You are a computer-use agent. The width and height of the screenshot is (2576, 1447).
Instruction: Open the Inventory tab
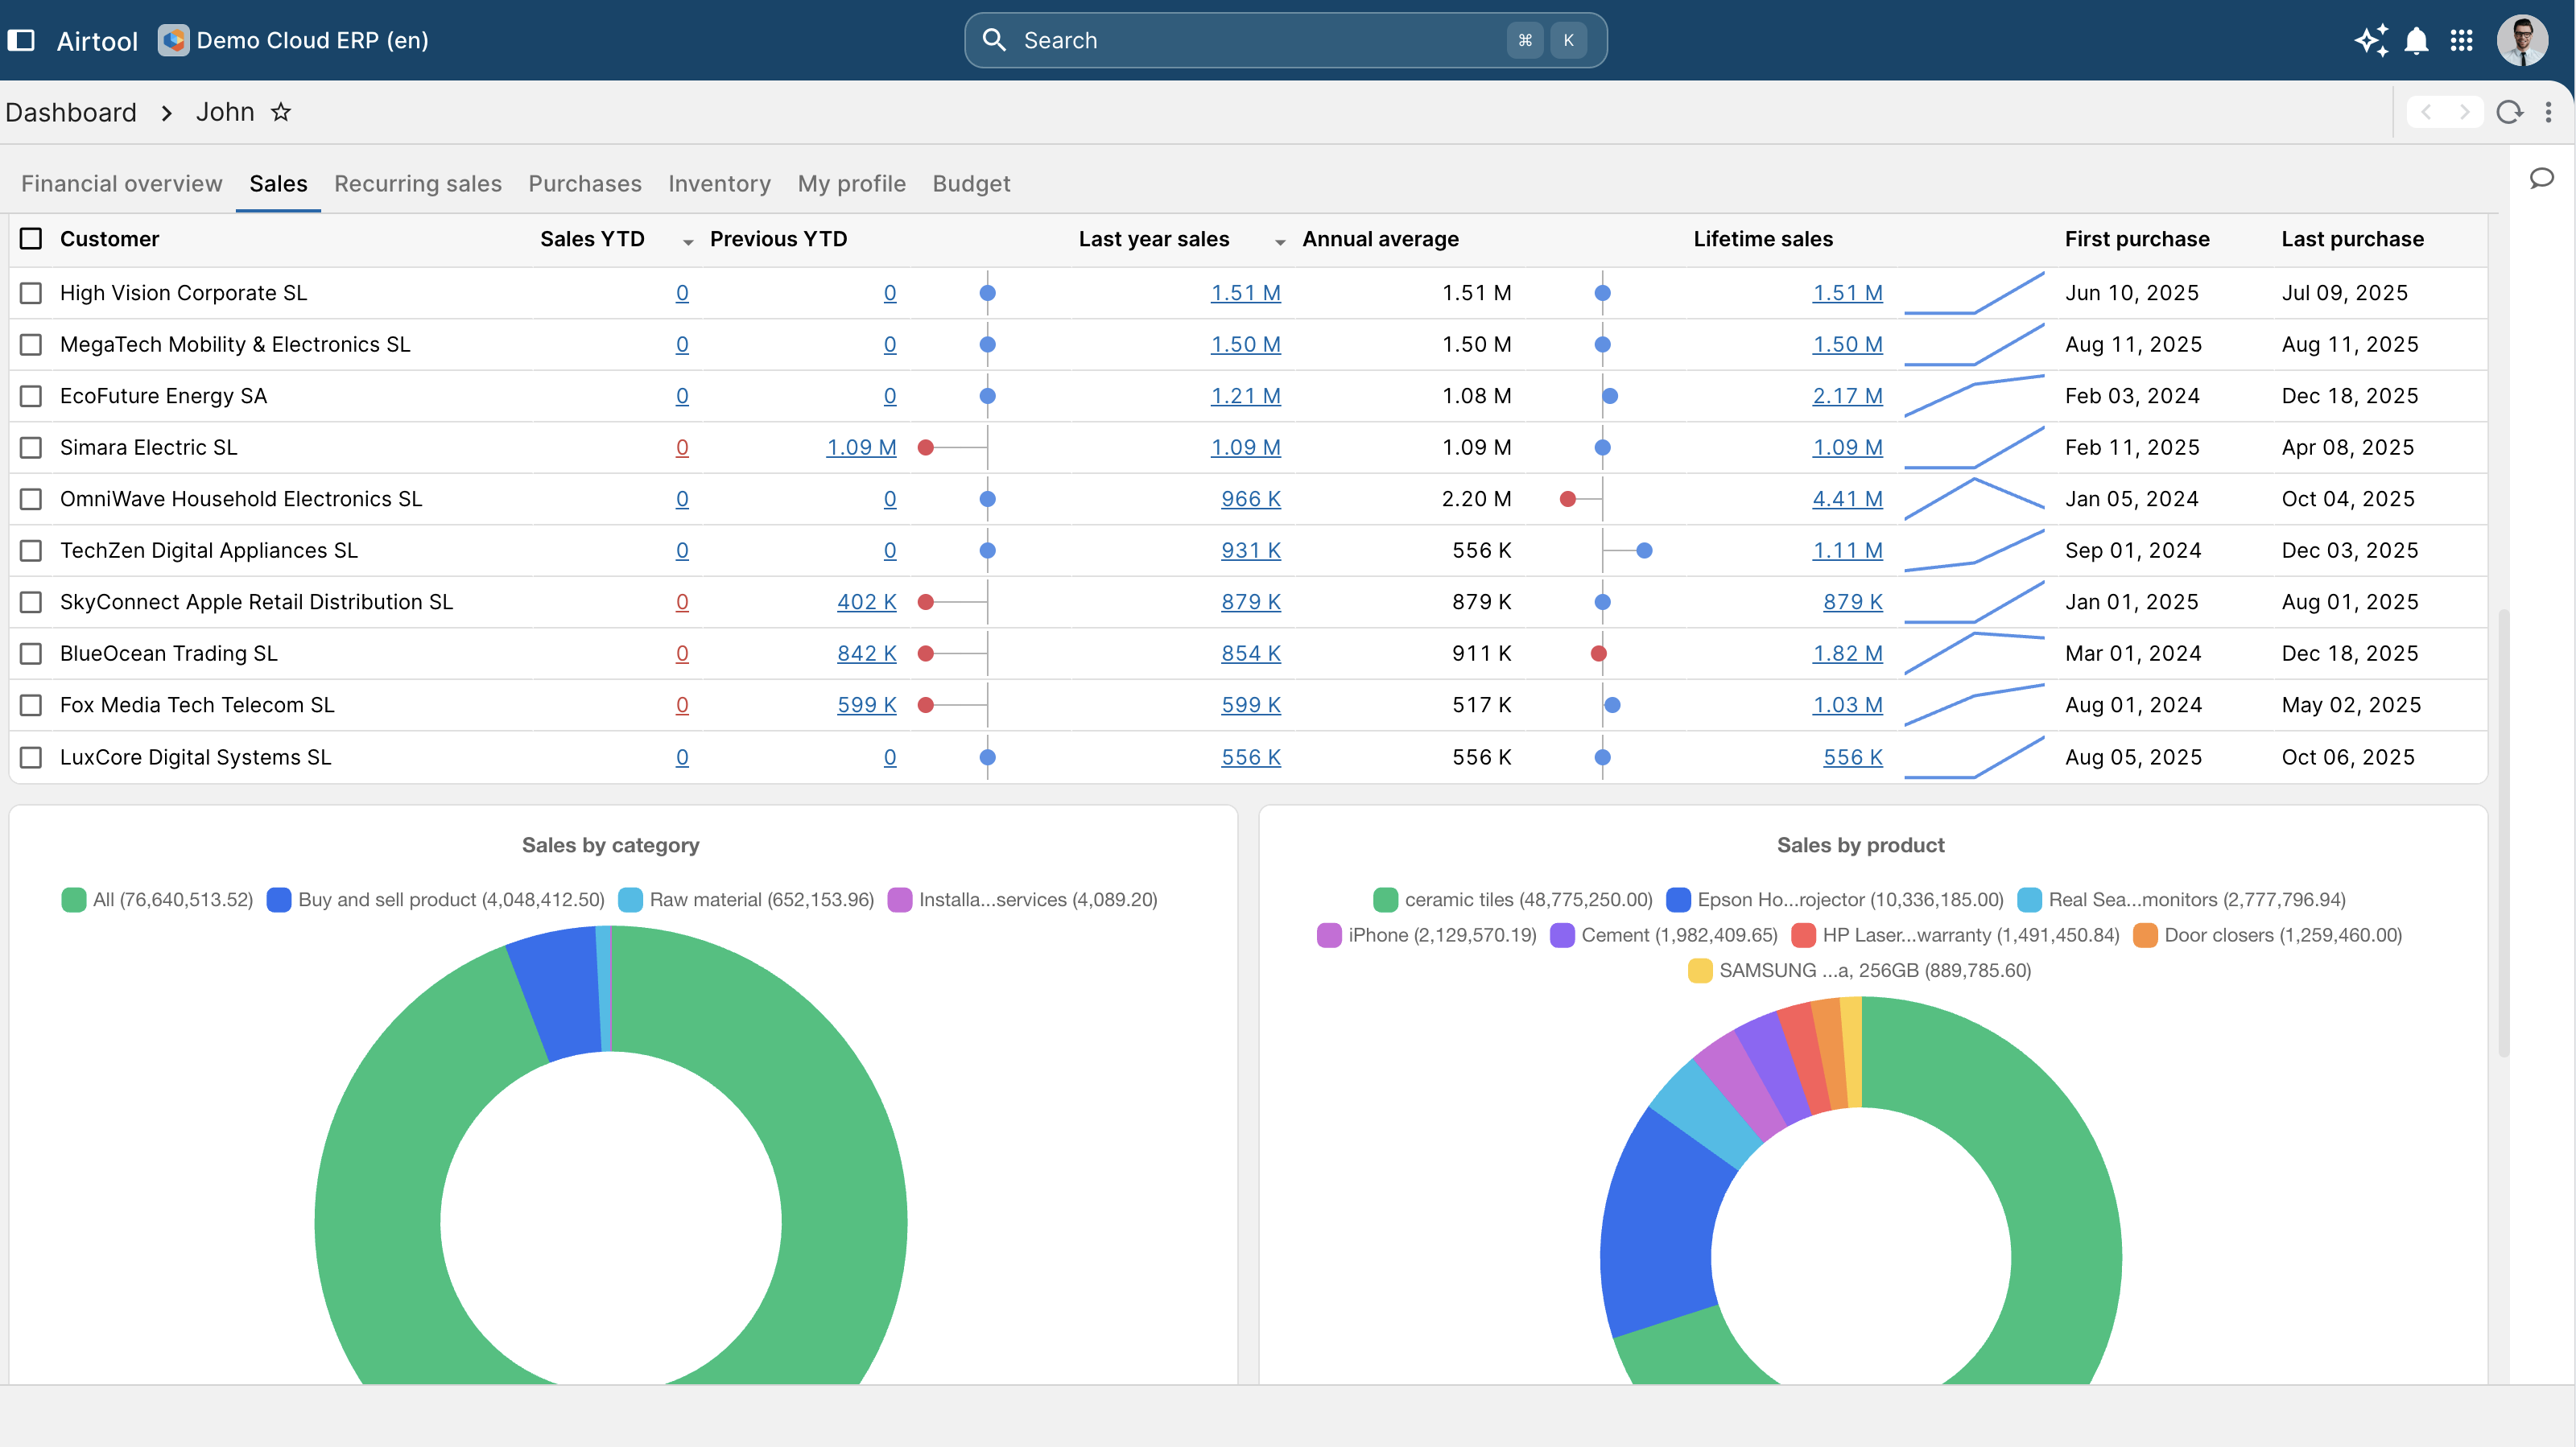point(720,184)
